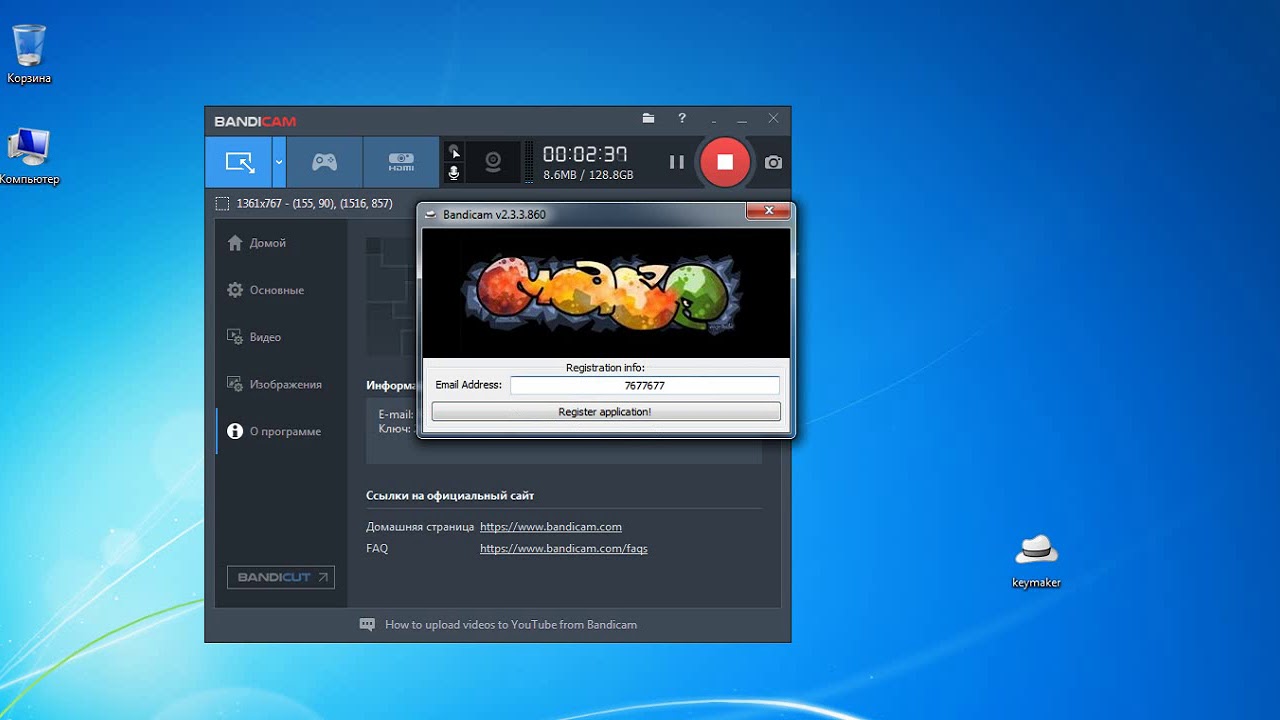Viewport: 1280px width, 720px height.
Task: Open the Видео settings tab
Action: coord(281,337)
